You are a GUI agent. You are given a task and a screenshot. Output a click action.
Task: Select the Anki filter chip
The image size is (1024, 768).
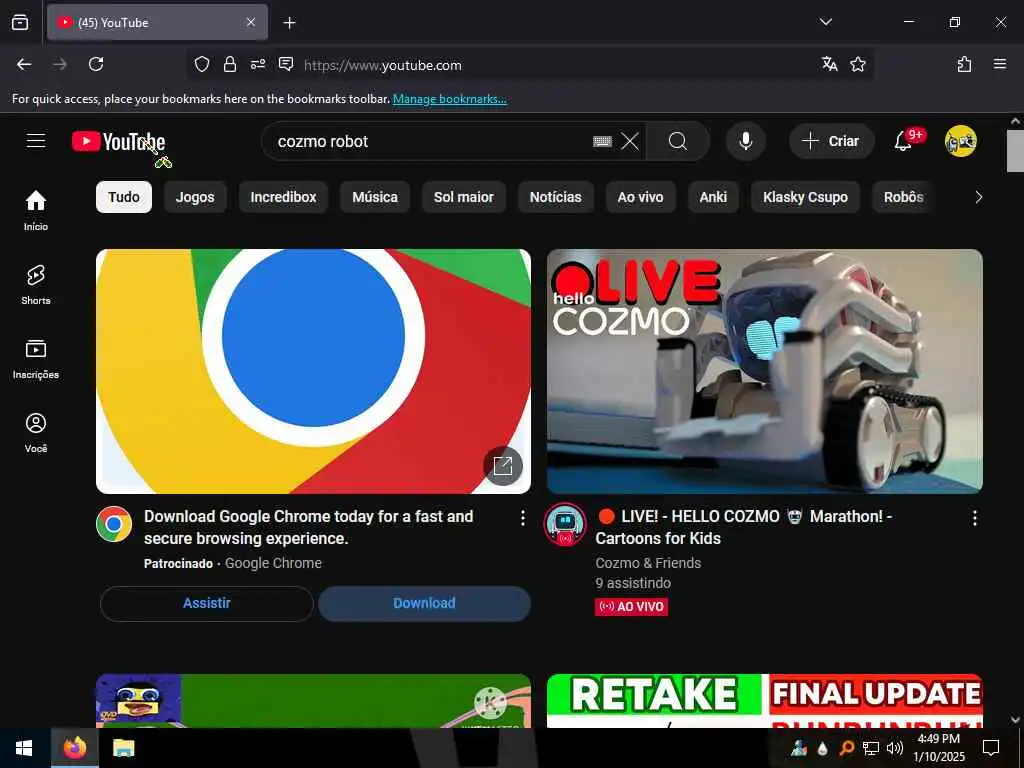click(713, 197)
